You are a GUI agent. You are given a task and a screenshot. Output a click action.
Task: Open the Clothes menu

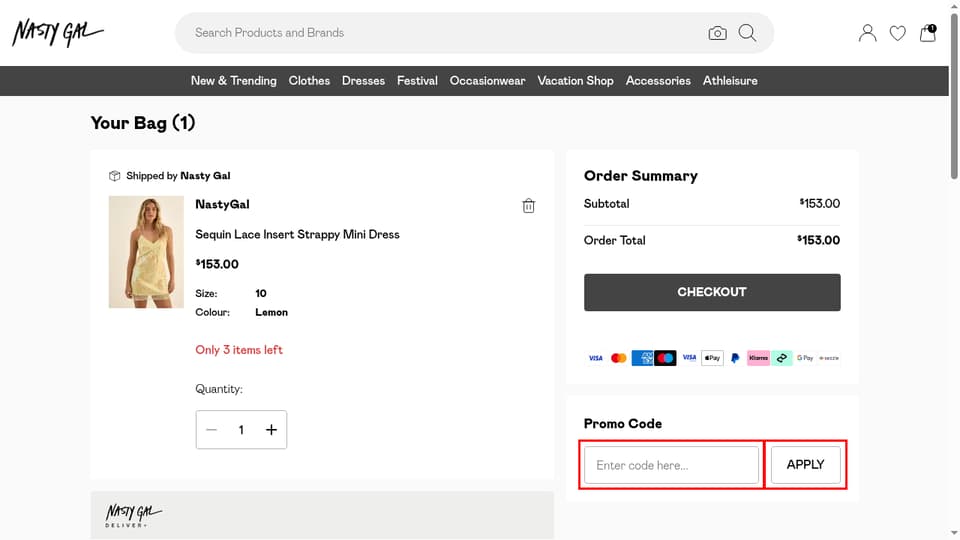[x=309, y=81]
